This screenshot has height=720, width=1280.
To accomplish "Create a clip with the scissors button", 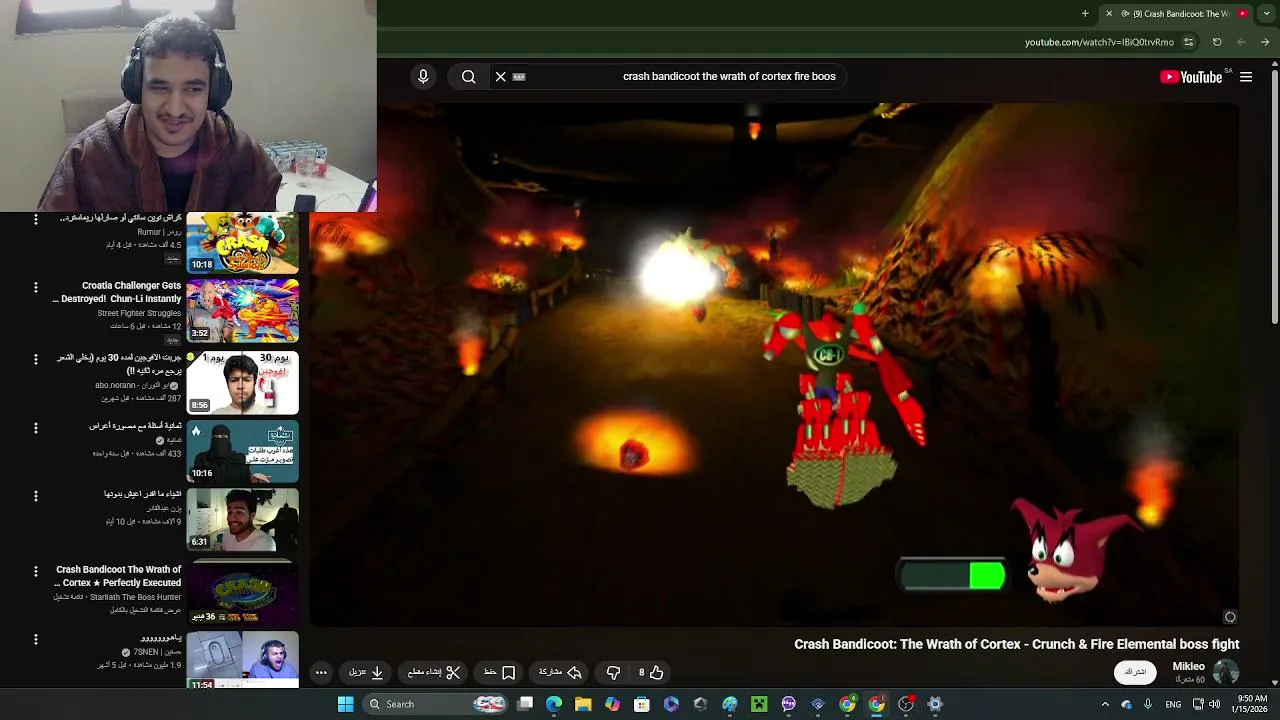I will click(x=435, y=672).
